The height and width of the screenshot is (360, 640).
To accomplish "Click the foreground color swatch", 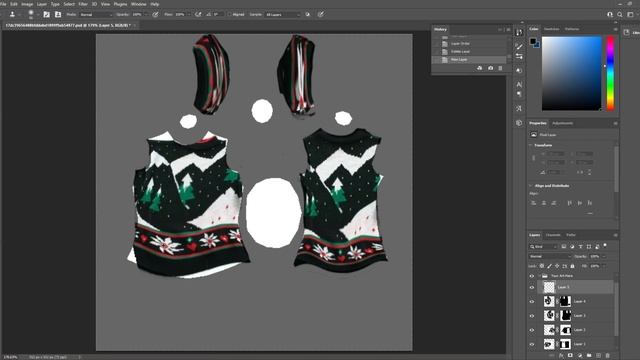I will click(533, 41).
